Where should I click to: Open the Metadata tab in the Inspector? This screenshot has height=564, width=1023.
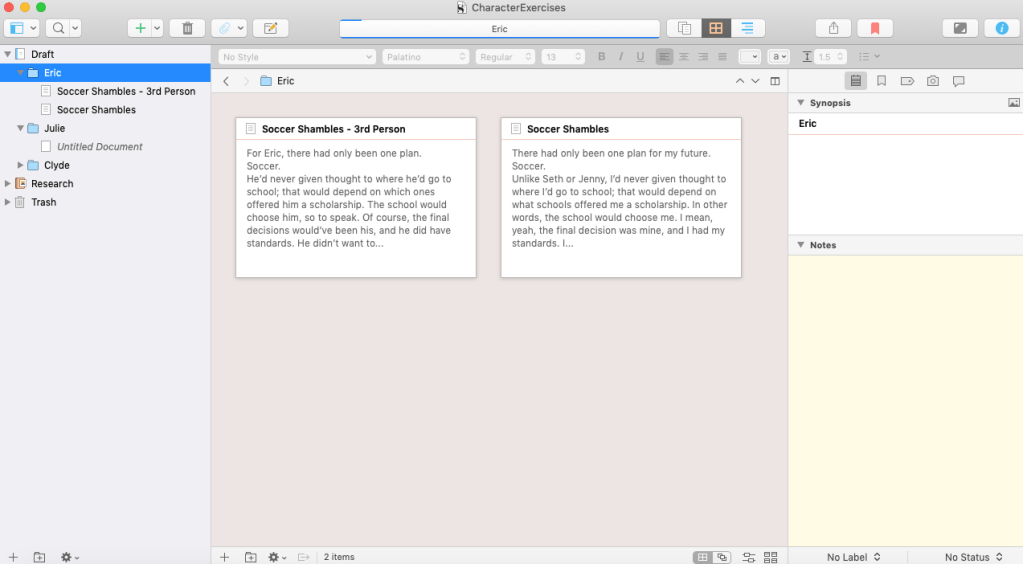[x=906, y=81]
